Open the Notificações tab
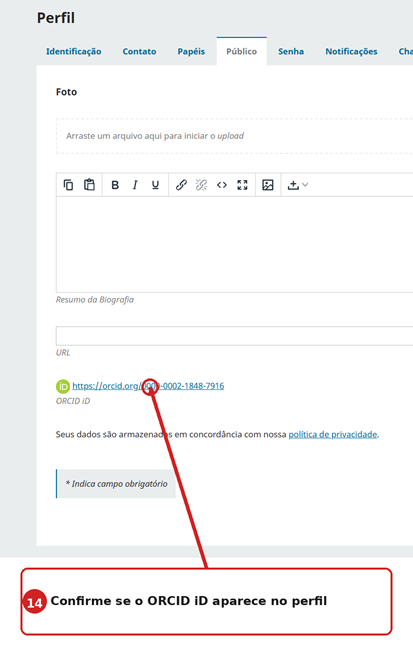 pyautogui.click(x=351, y=51)
